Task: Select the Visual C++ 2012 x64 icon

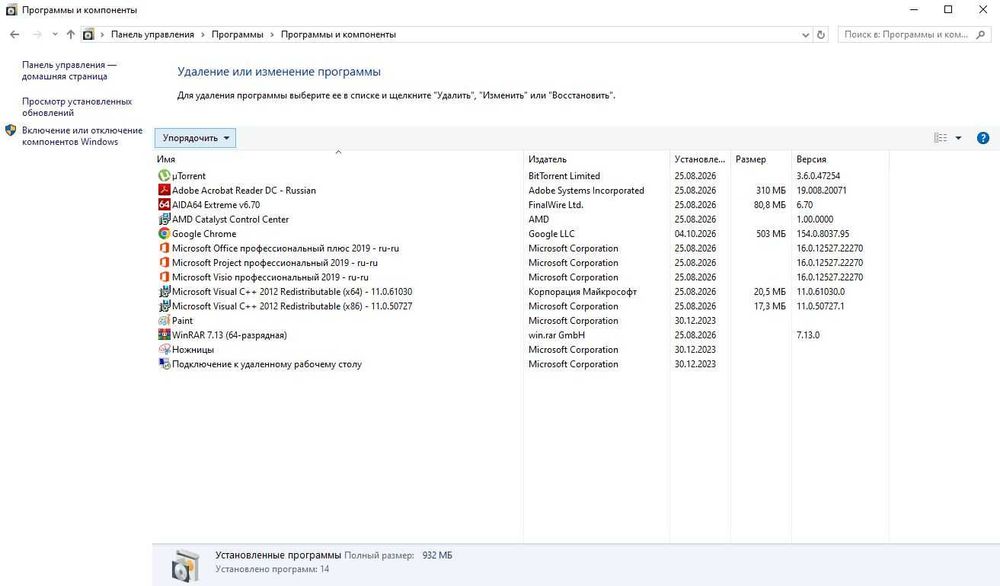Action: coord(164,291)
